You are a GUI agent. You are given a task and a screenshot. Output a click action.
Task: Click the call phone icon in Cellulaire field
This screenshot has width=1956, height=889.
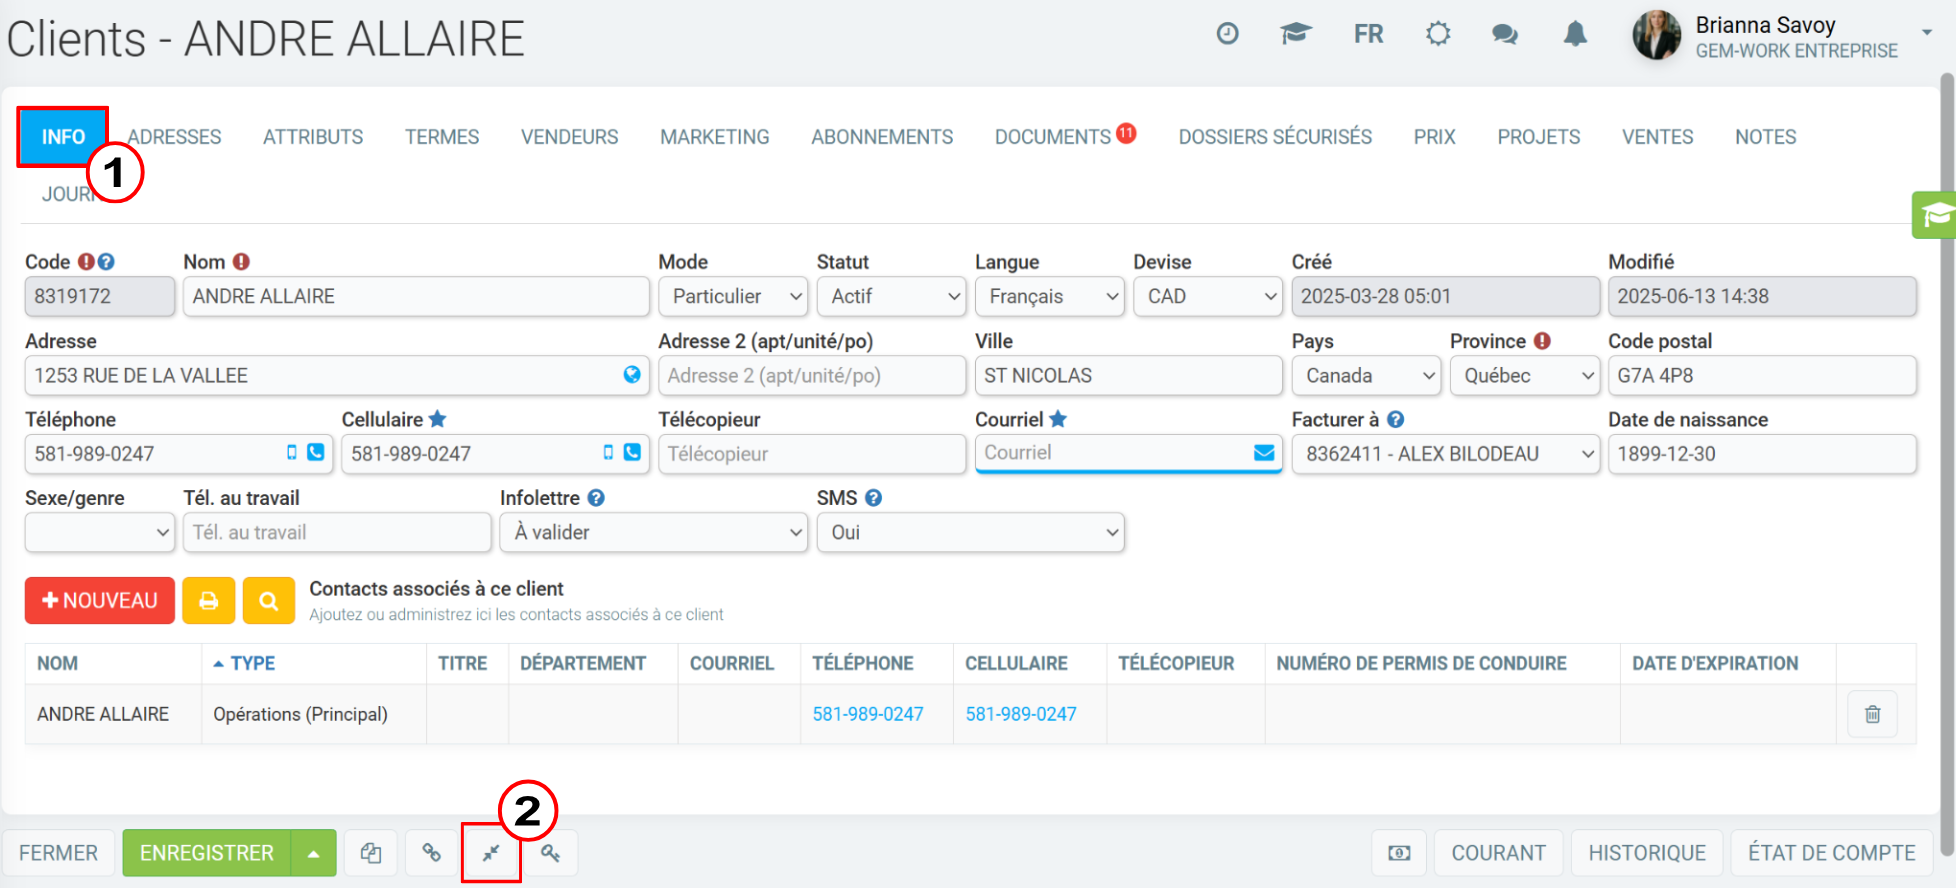click(632, 452)
